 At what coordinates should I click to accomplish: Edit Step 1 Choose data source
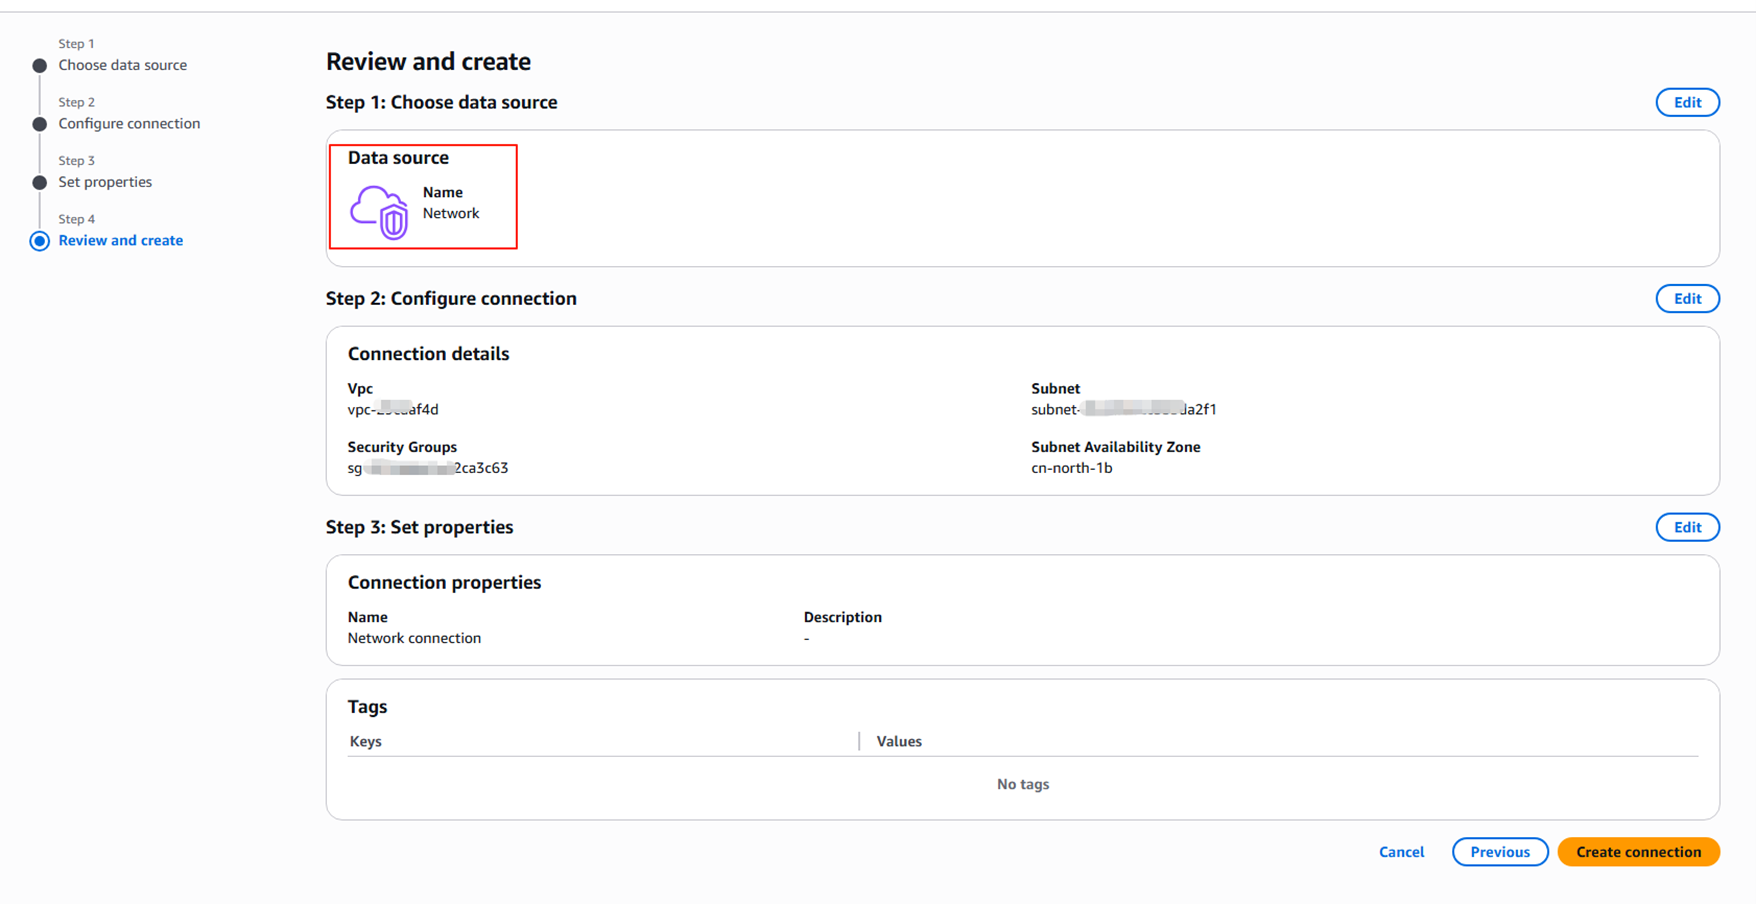point(1687,103)
